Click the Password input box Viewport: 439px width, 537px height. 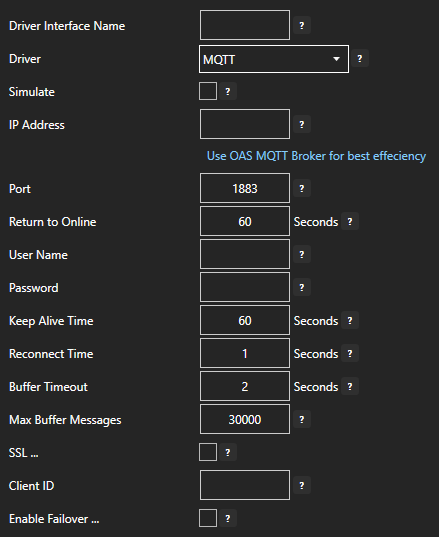245,287
